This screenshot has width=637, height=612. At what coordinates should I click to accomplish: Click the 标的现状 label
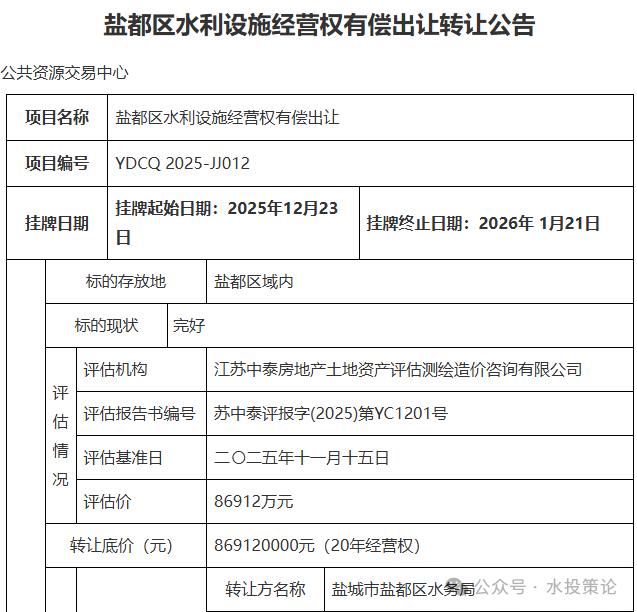point(106,326)
